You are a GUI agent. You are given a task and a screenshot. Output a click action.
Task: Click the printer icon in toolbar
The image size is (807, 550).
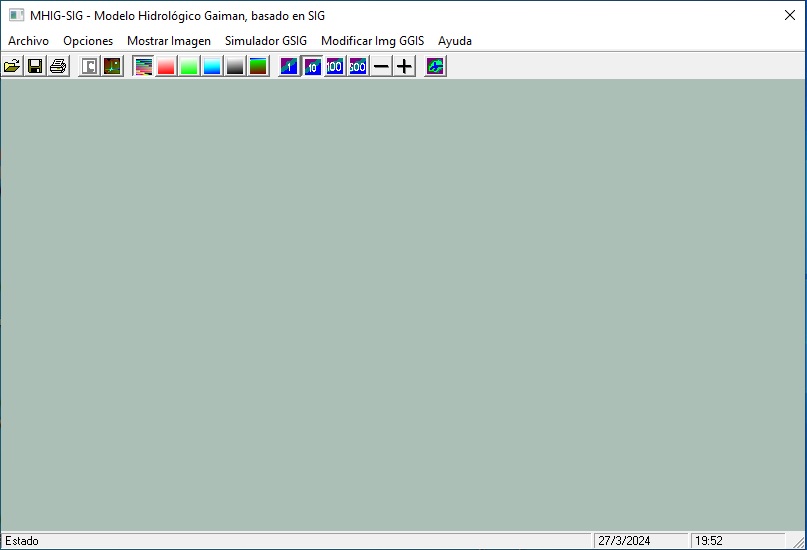[x=58, y=66]
